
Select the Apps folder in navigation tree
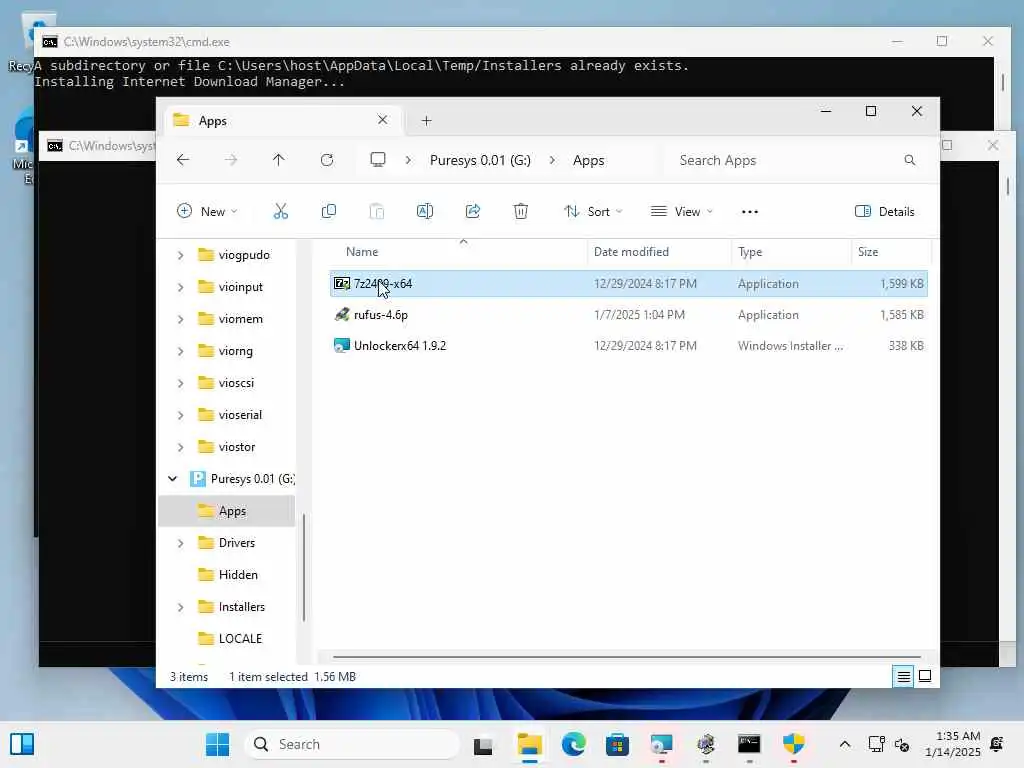point(227,511)
